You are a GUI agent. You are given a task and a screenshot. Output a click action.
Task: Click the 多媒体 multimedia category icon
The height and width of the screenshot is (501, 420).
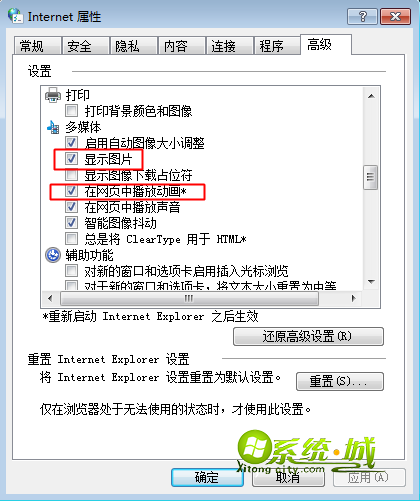click(53, 127)
